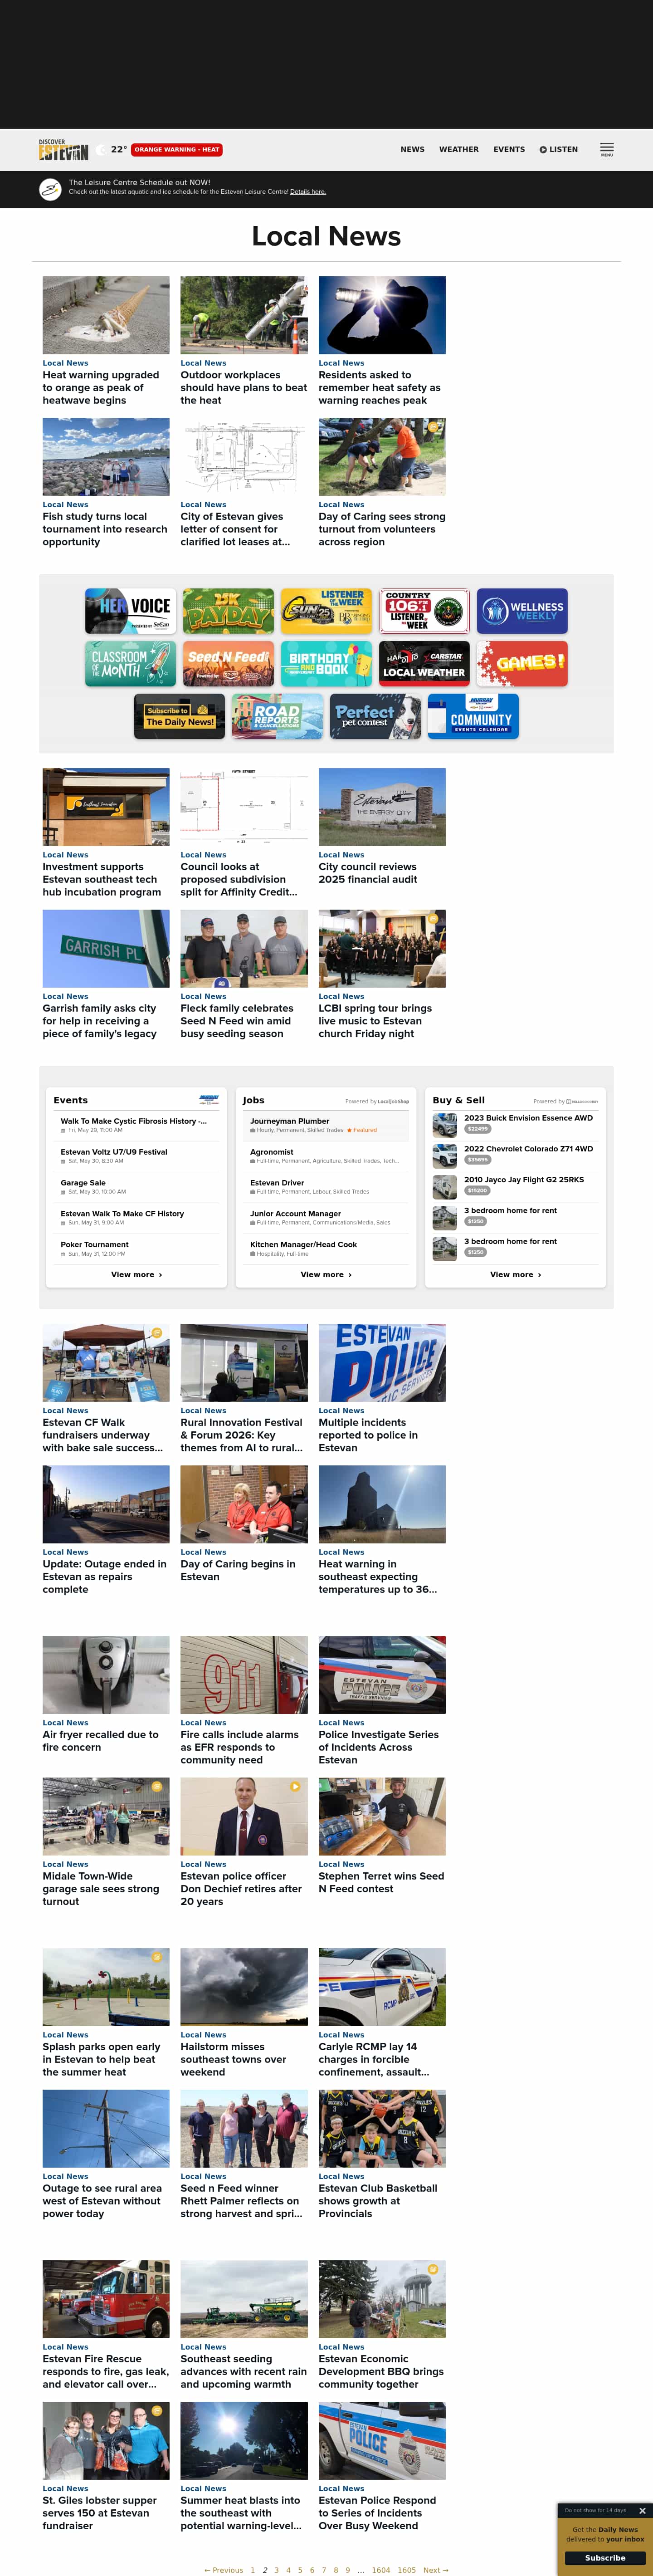Screen dimensions: 653x2576
Task: Open Day of Caring begins in Estevan
Action: click(238, 1570)
